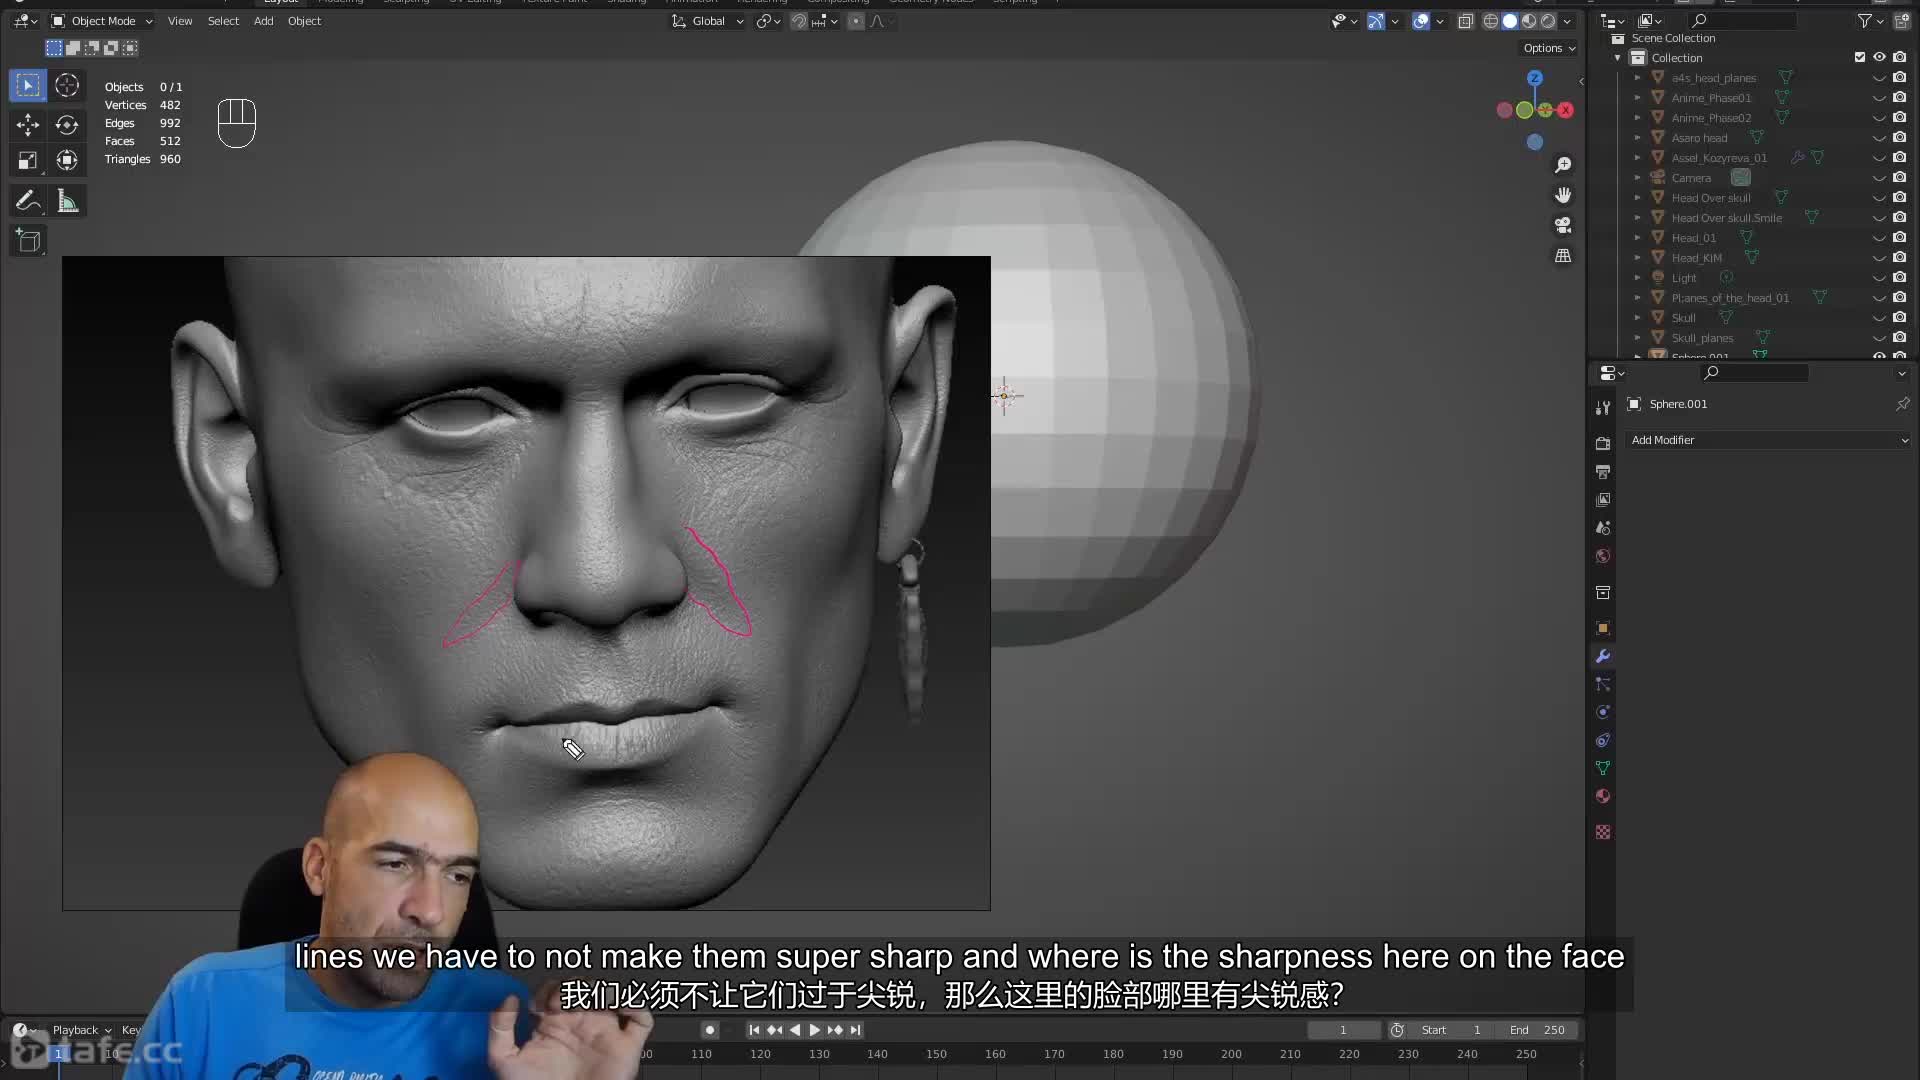The width and height of the screenshot is (1920, 1080).
Task: Select the Measure tool
Action: click(x=67, y=202)
